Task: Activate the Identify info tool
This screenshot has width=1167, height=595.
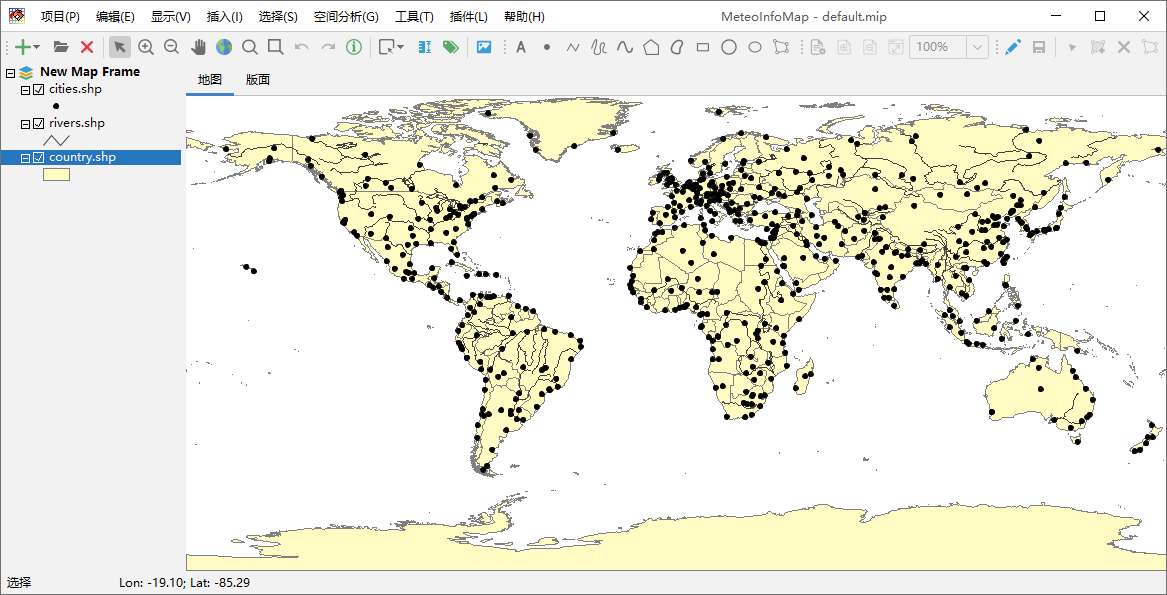Action: pyautogui.click(x=354, y=47)
